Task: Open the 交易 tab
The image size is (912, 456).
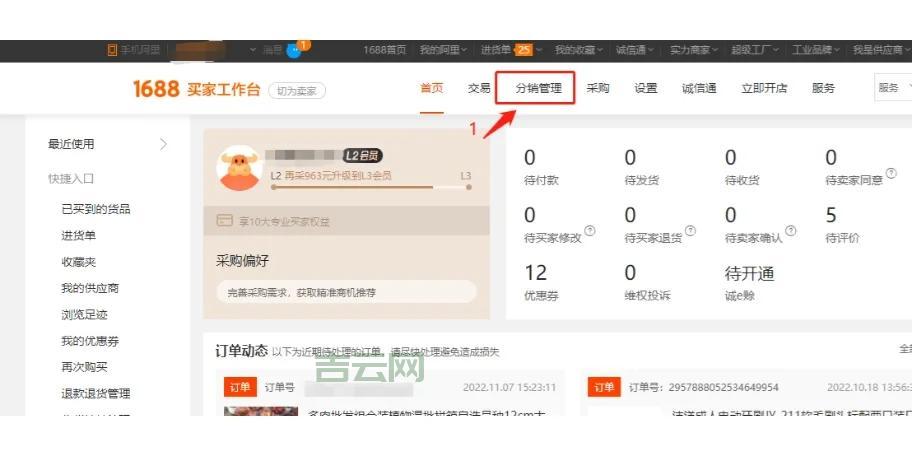Action: (x=479, y=88)
